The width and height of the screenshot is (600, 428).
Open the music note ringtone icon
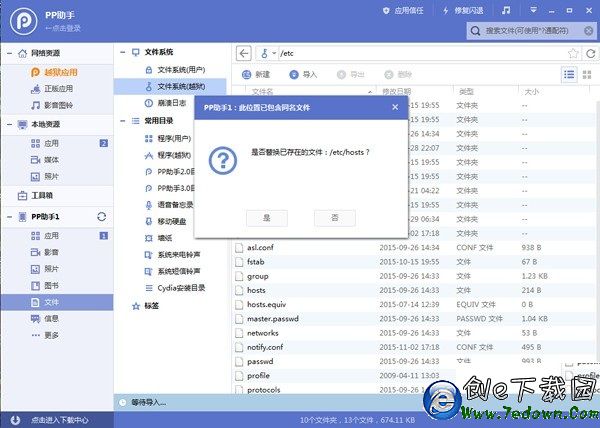click(x=506, y=10)
